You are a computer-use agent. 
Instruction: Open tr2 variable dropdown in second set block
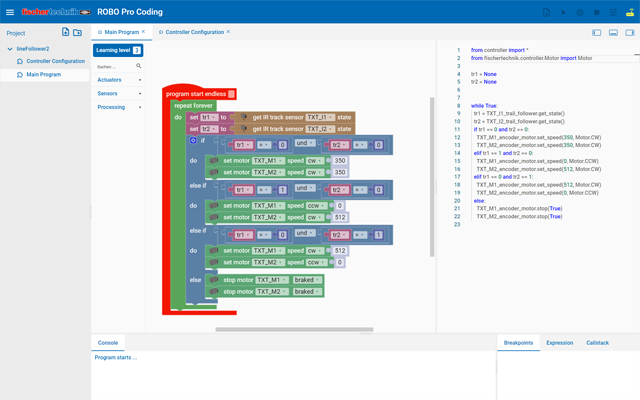(x=209, y=129)
